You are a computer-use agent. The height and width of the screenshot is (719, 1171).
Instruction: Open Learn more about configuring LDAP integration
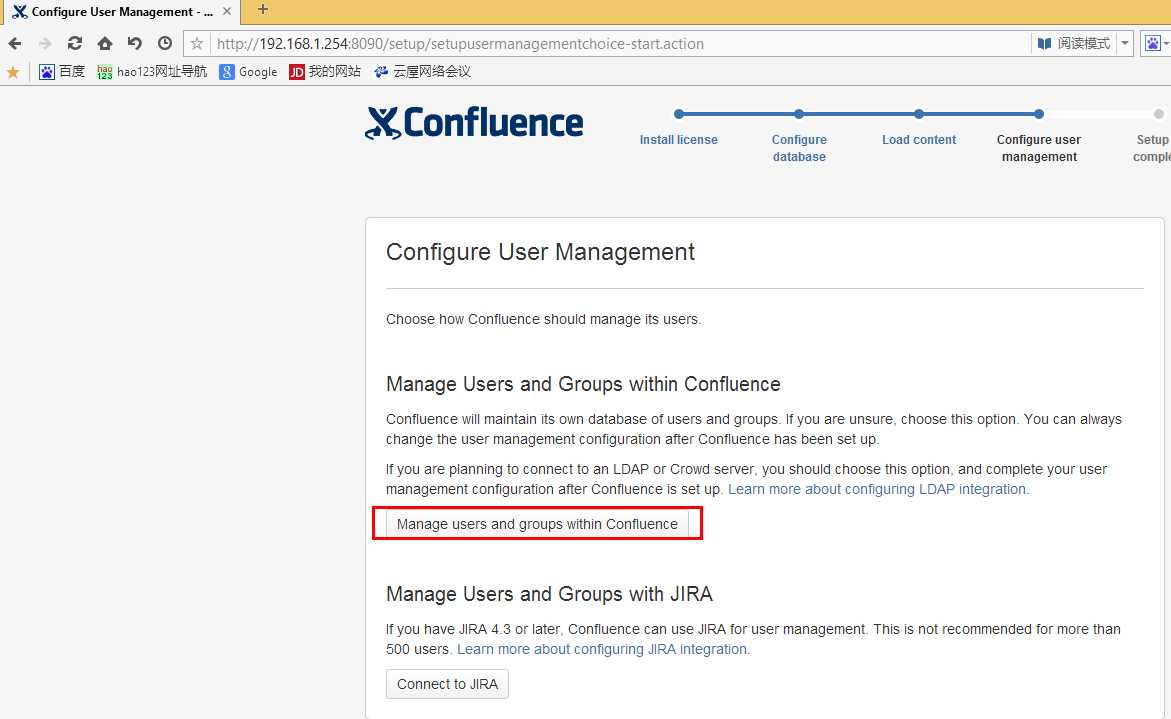[x=878, y=489]
